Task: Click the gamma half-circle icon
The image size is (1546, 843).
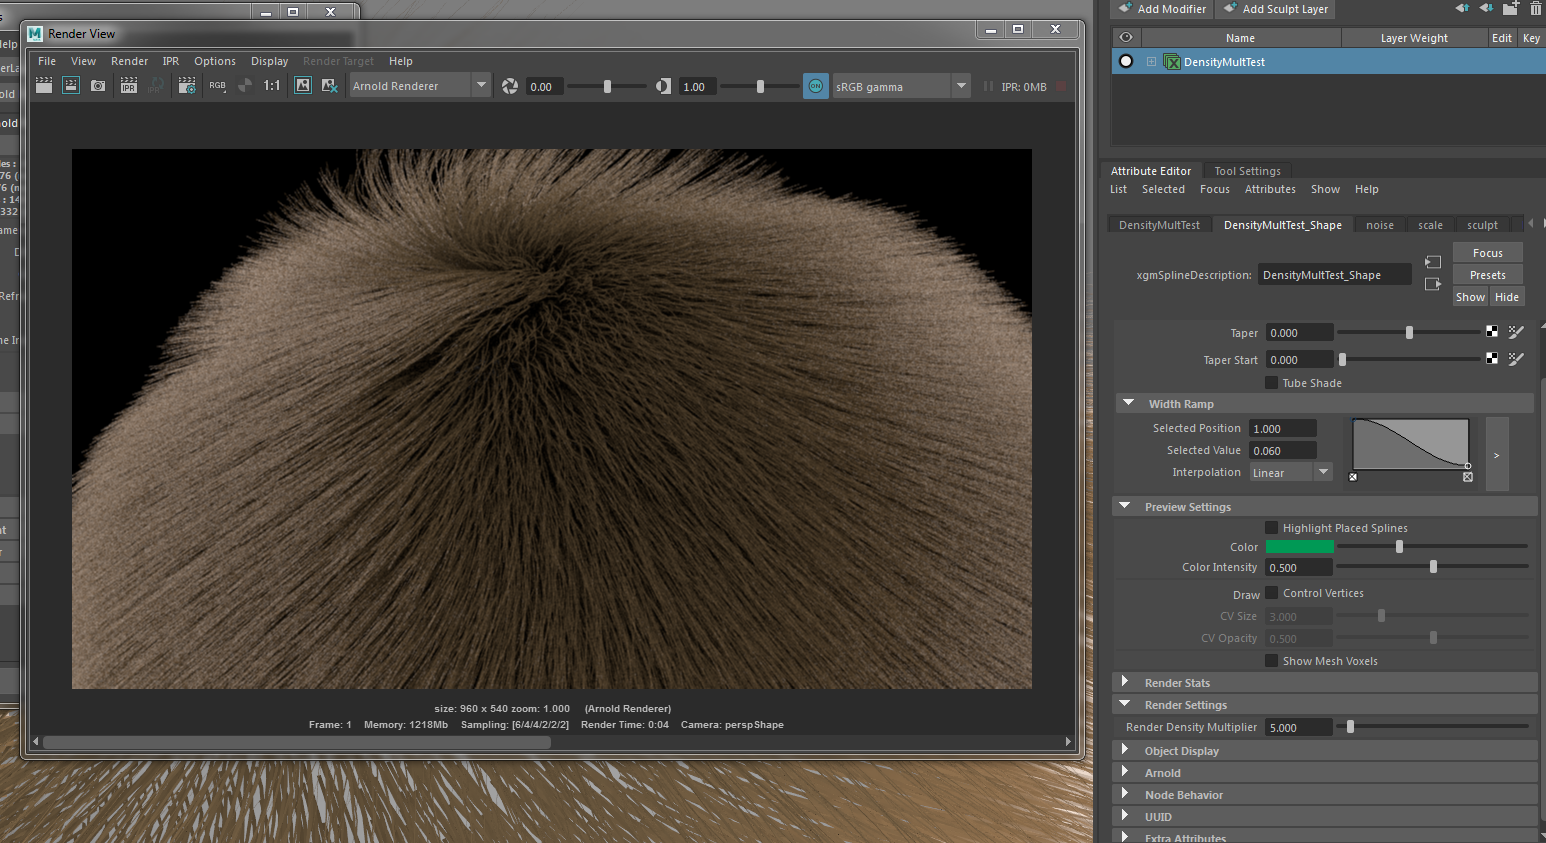Action: pyautogui.click(x=663, y=86)
